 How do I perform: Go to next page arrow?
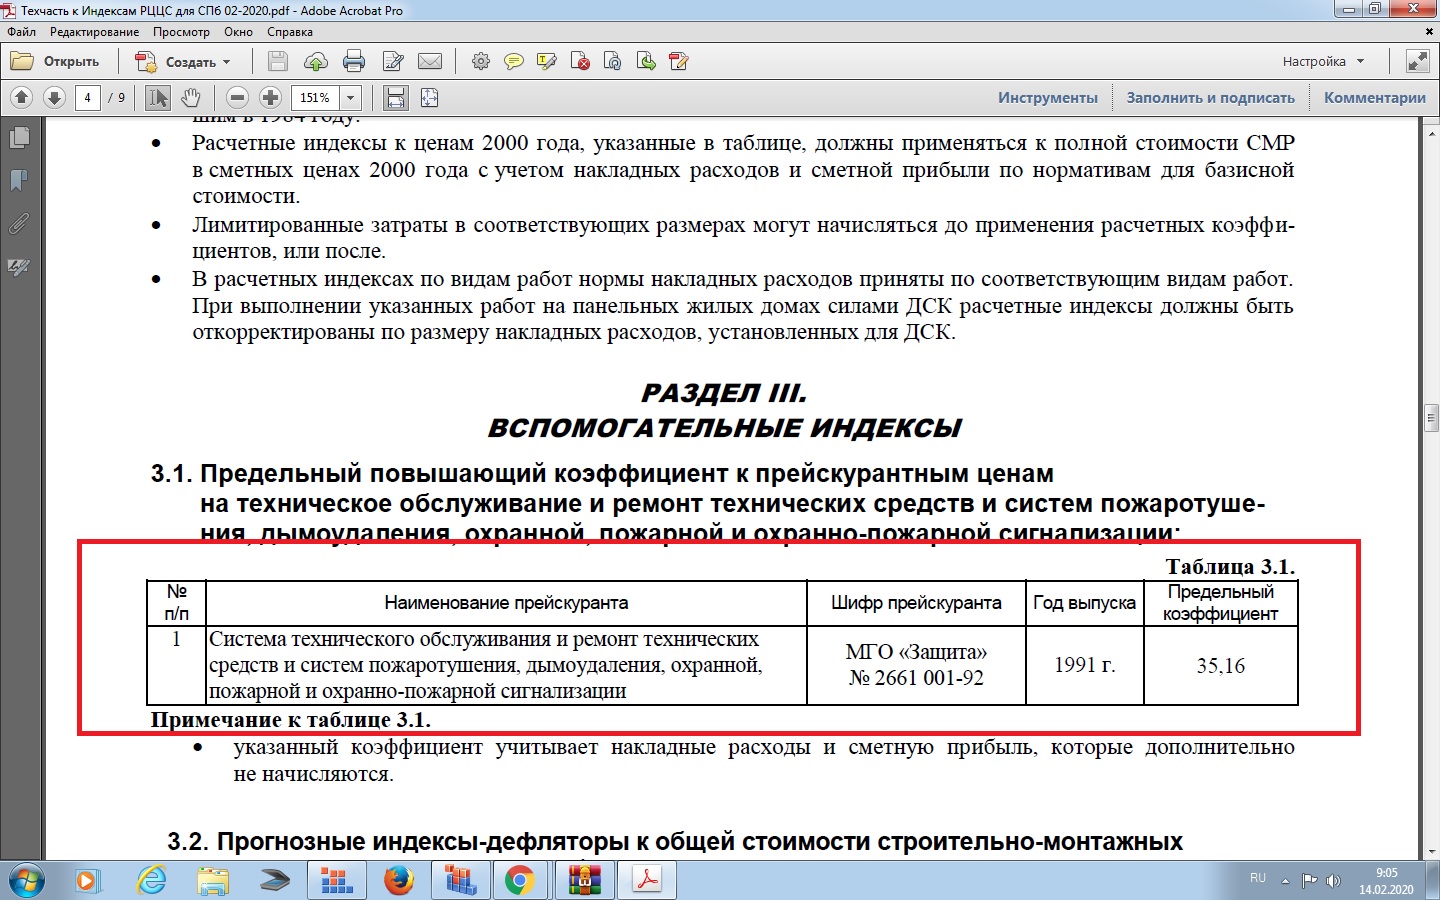(55, 98)
